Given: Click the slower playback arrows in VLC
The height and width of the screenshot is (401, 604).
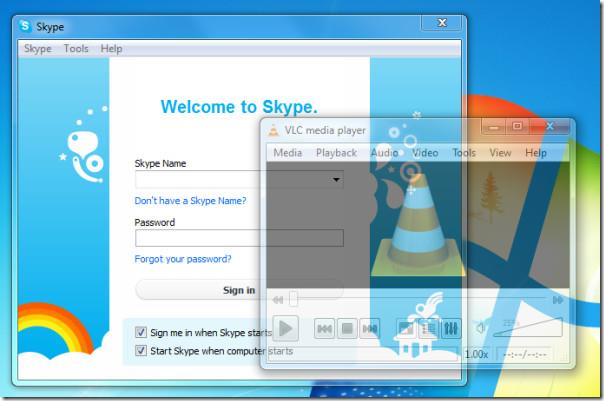Looking at the screenshot, I should pos(278,300).
